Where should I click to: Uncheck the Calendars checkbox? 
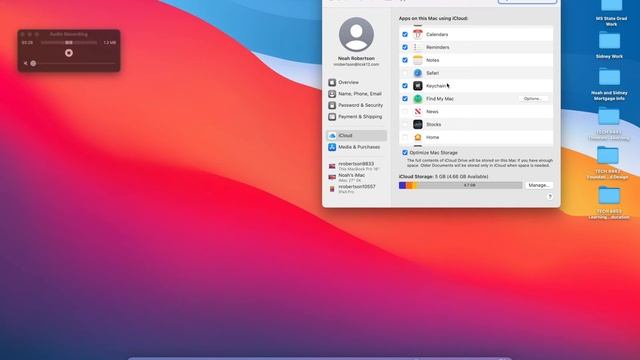click(x=405, y=35)
